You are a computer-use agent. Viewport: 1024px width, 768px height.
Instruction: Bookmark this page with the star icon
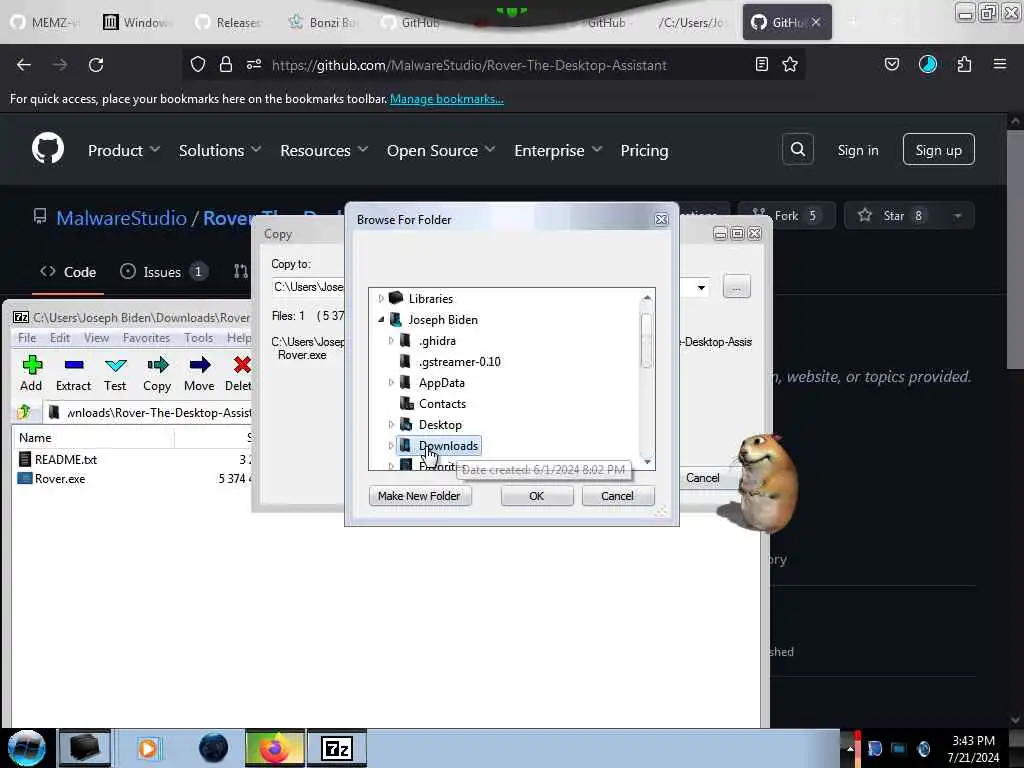pyautogui.click(x=790, y=64)
